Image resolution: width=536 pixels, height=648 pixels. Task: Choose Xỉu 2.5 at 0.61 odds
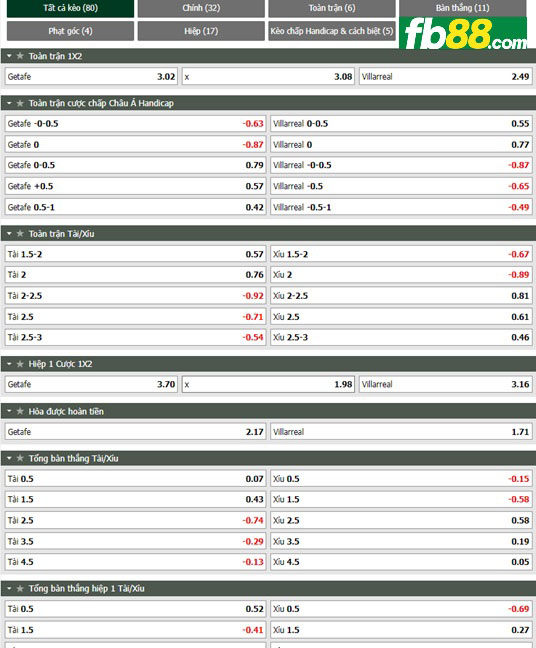pos(401,317)
